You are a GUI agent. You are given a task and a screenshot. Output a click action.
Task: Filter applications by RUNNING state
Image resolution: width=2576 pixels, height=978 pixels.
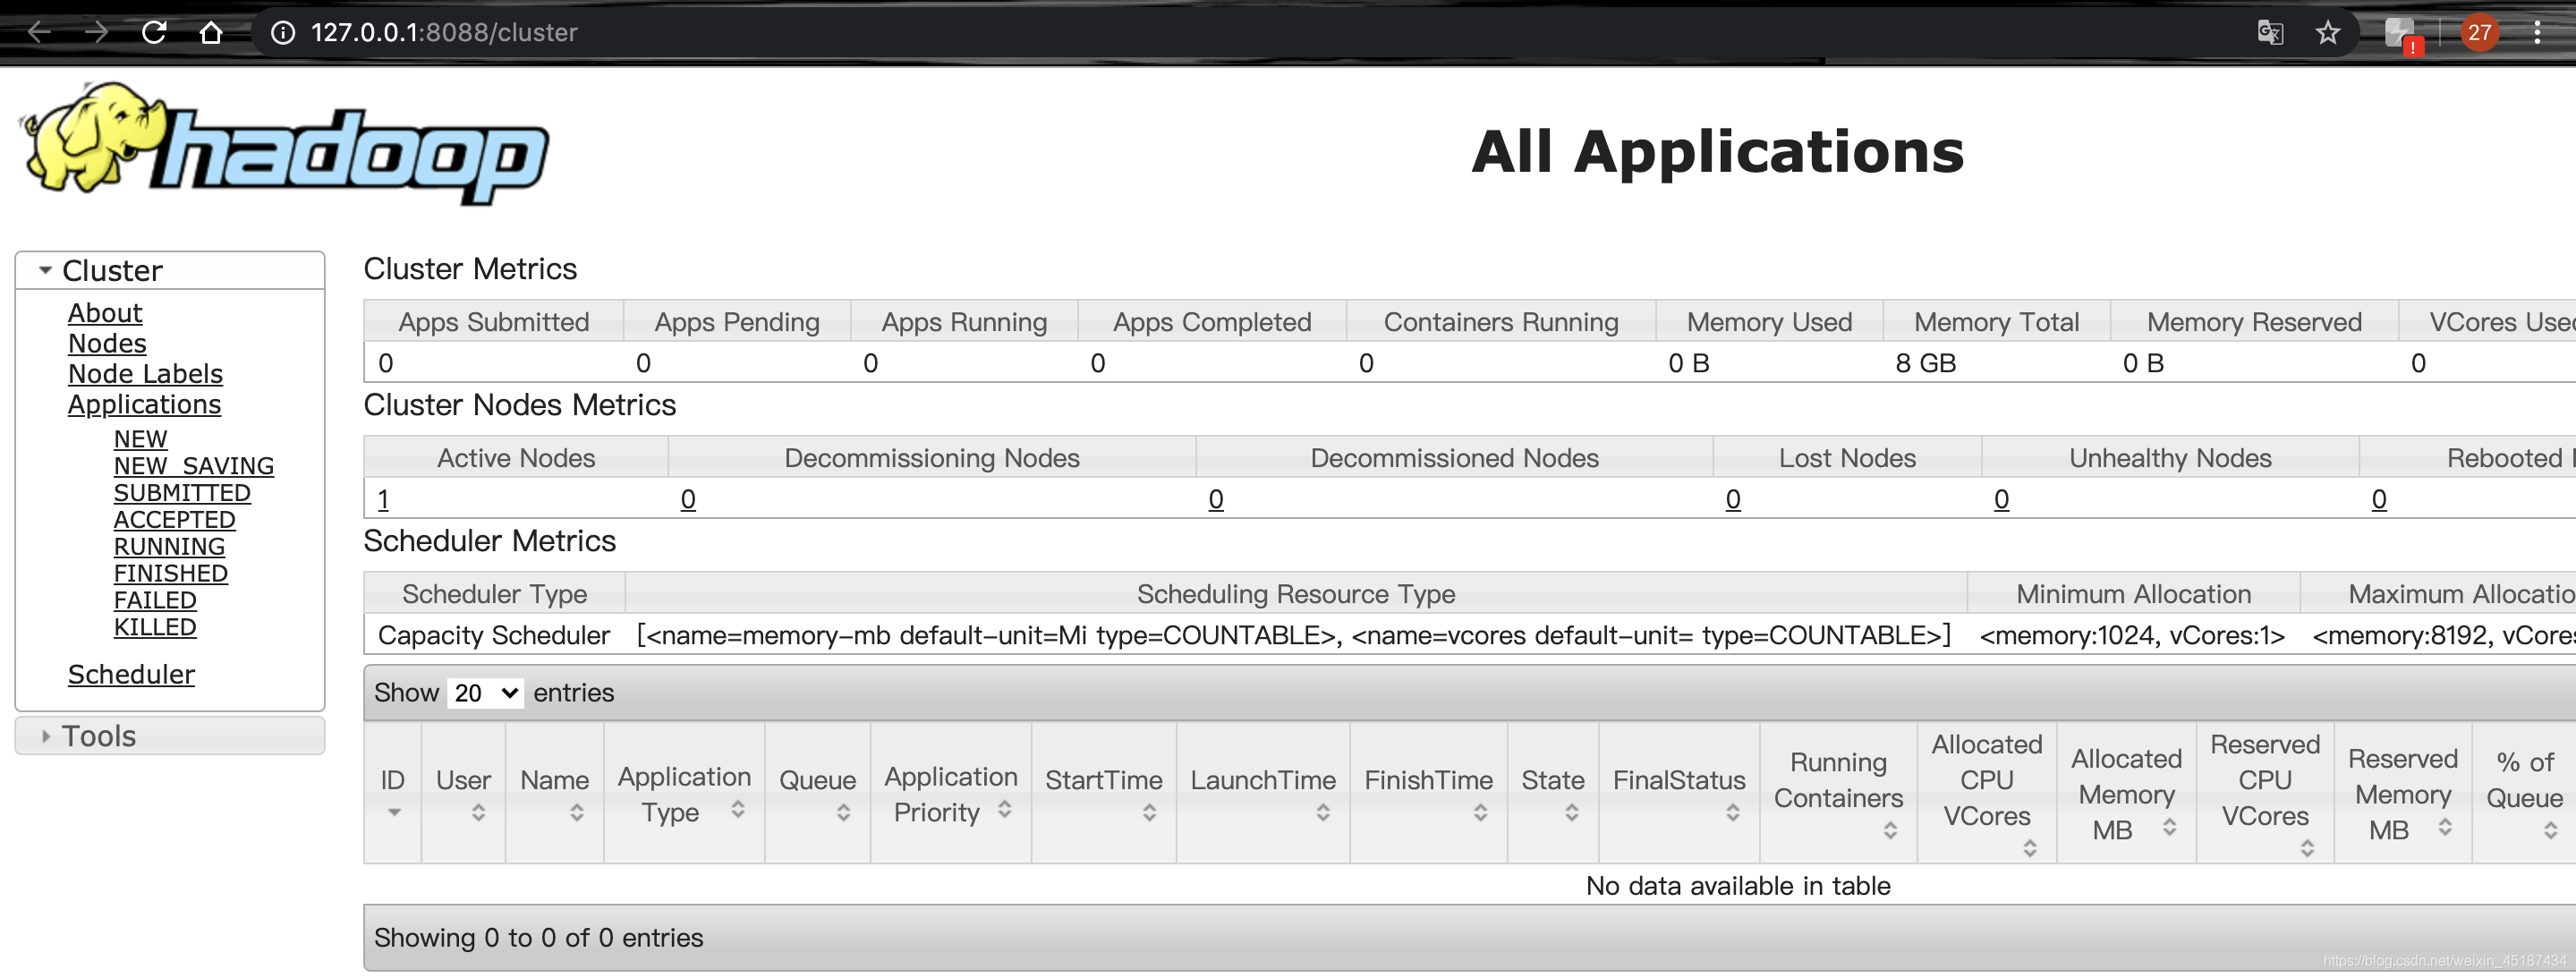(169, 546)
